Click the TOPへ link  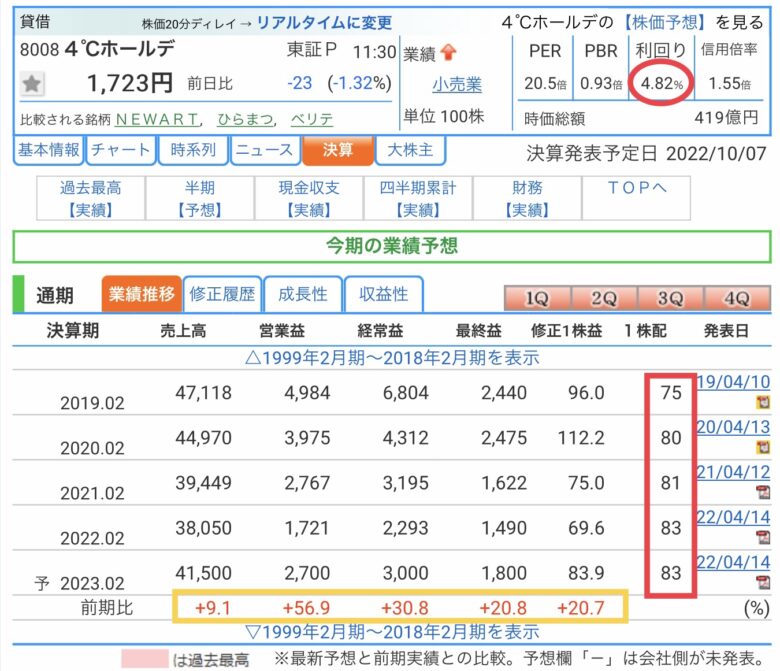click(636, 188)
